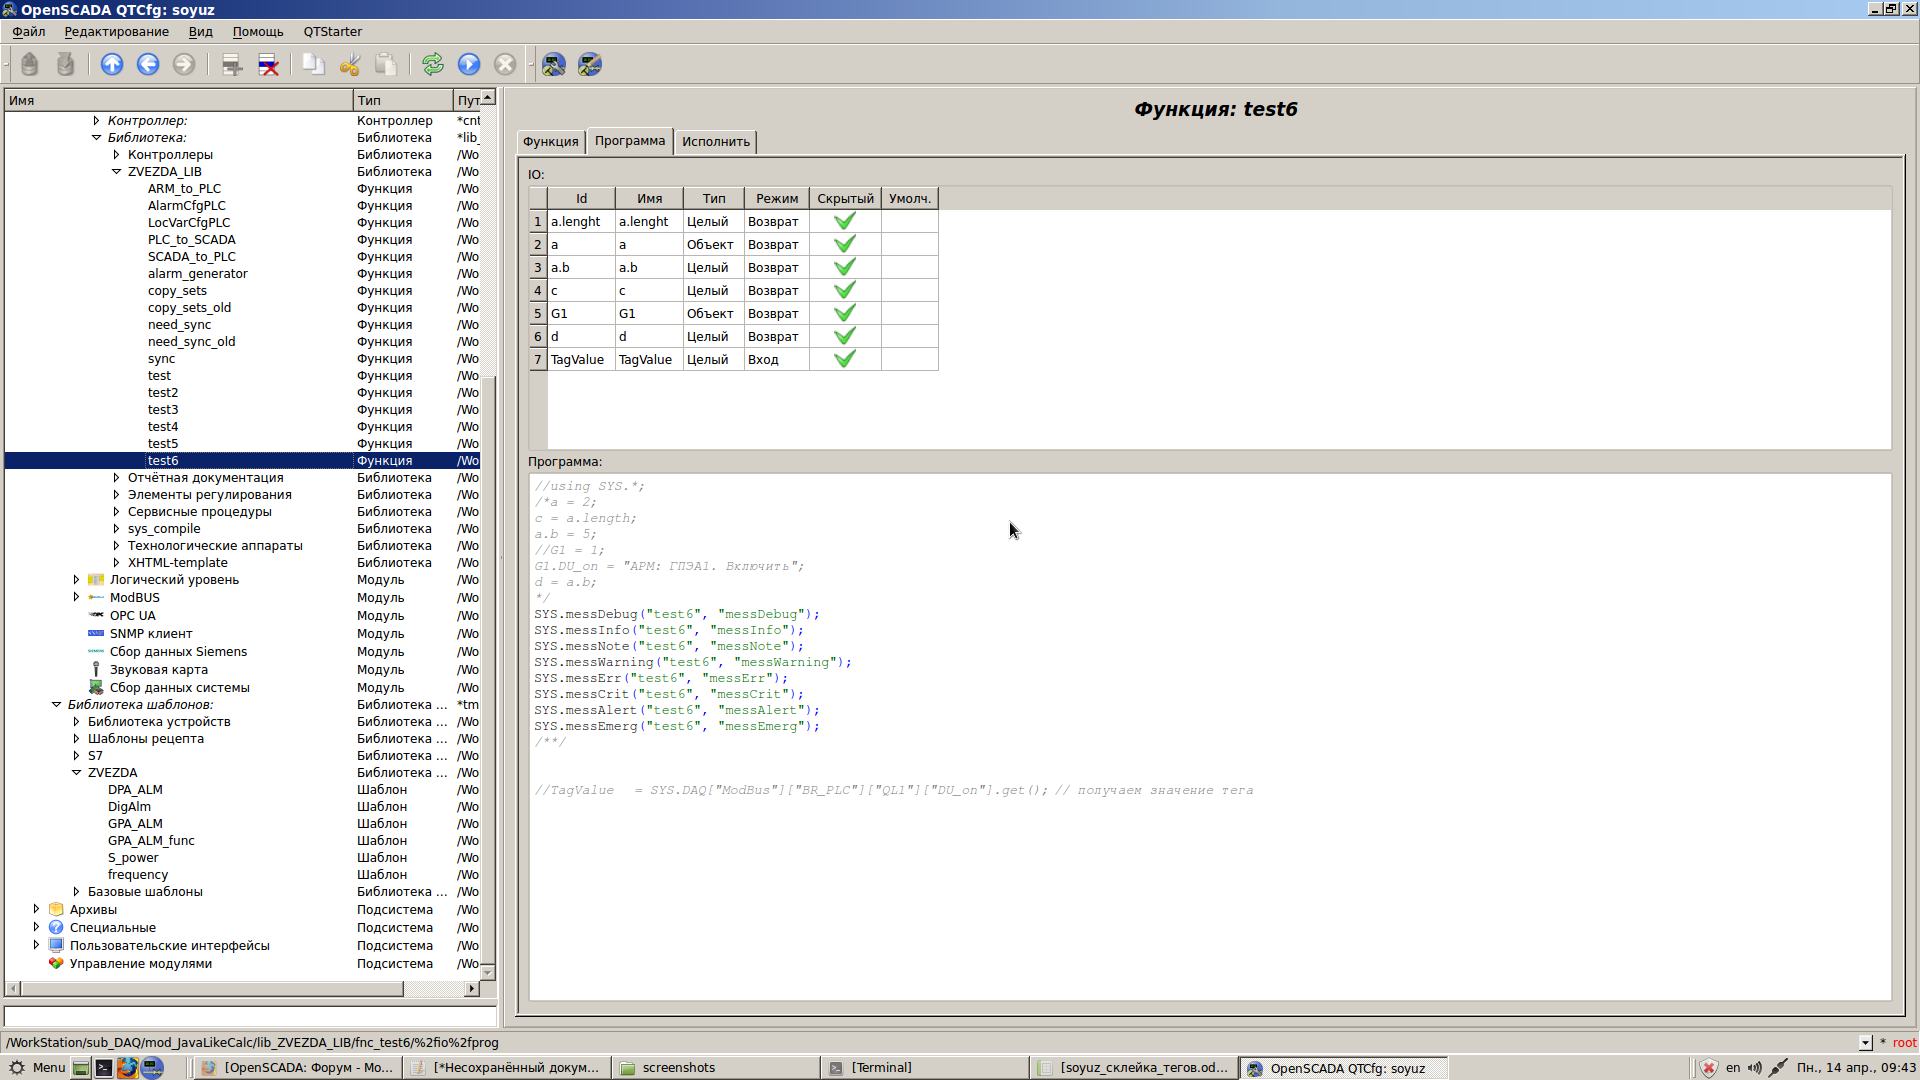The image size is (1920, 1080).
Task: Toggle hidden checkmark for TagValue row
Action: coord(845,359)
